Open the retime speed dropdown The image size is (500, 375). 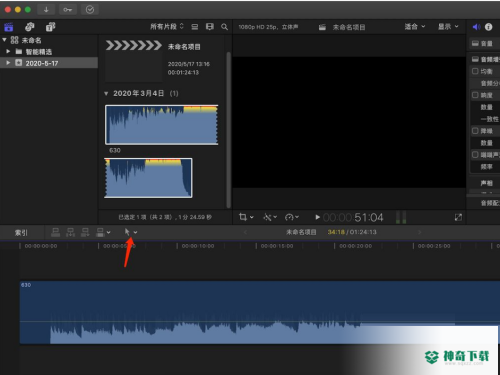pos(292,217)
